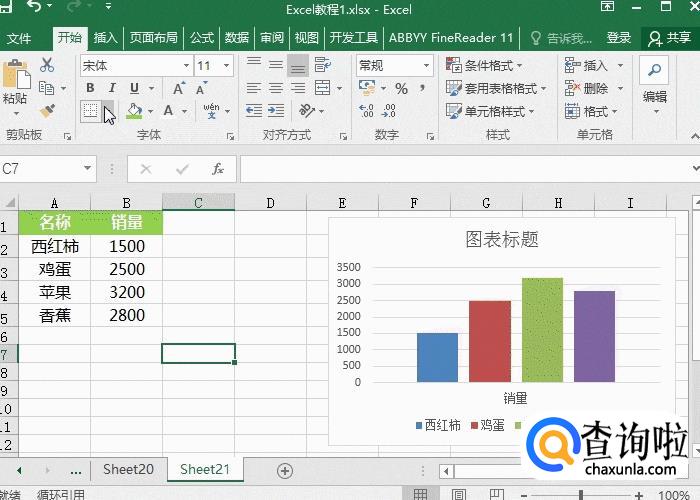
Task: Open the 文件 file tab
Action: [19, 38]
